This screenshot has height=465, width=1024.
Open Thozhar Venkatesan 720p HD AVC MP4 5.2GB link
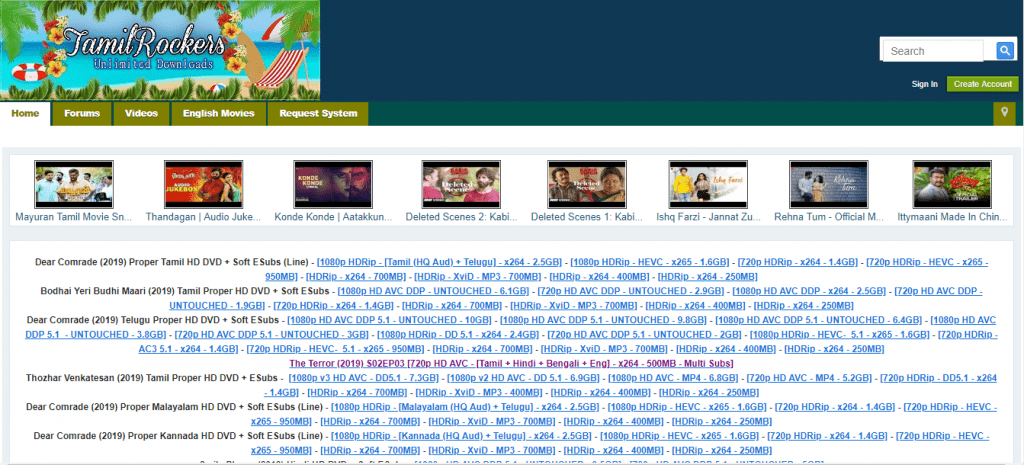coord(808,378)
